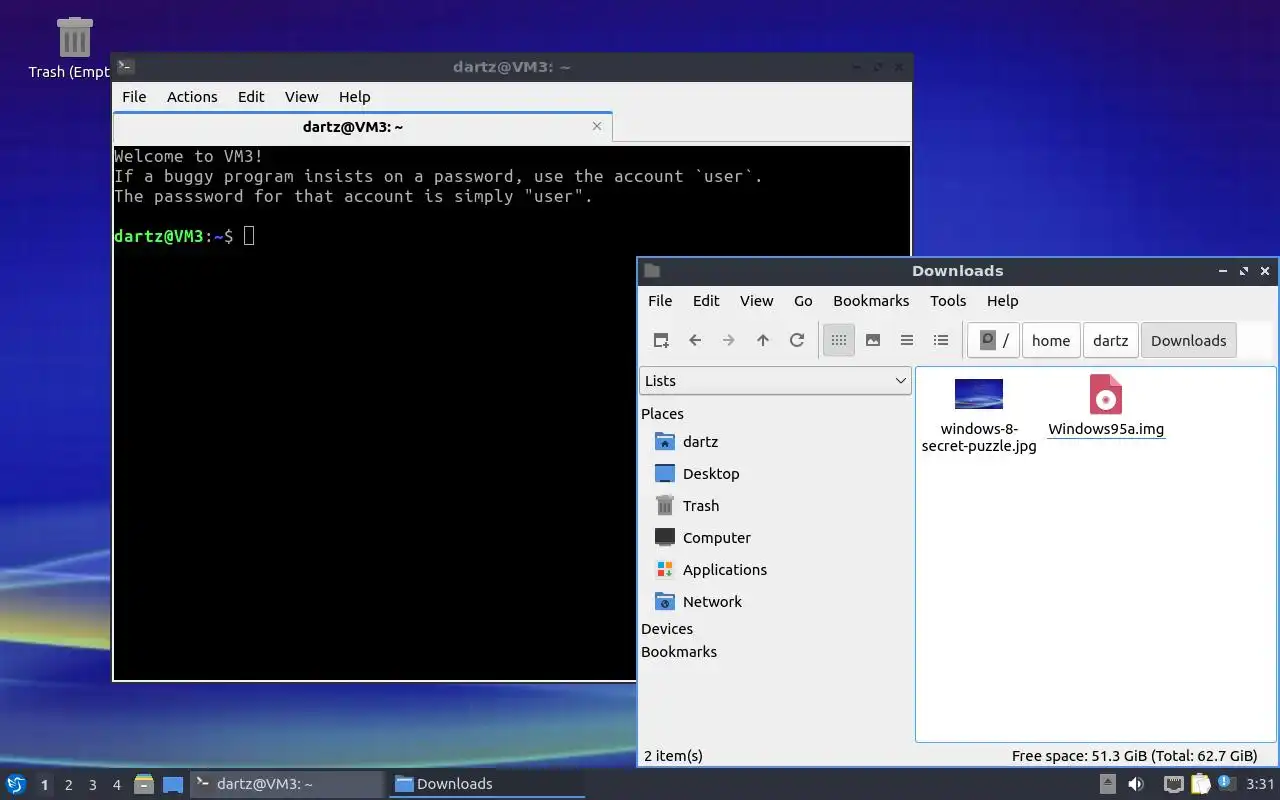The height and width of the screenshot is (800, 1280).
Task: Click the dartz path button
Action: [x=1110, y=340]
